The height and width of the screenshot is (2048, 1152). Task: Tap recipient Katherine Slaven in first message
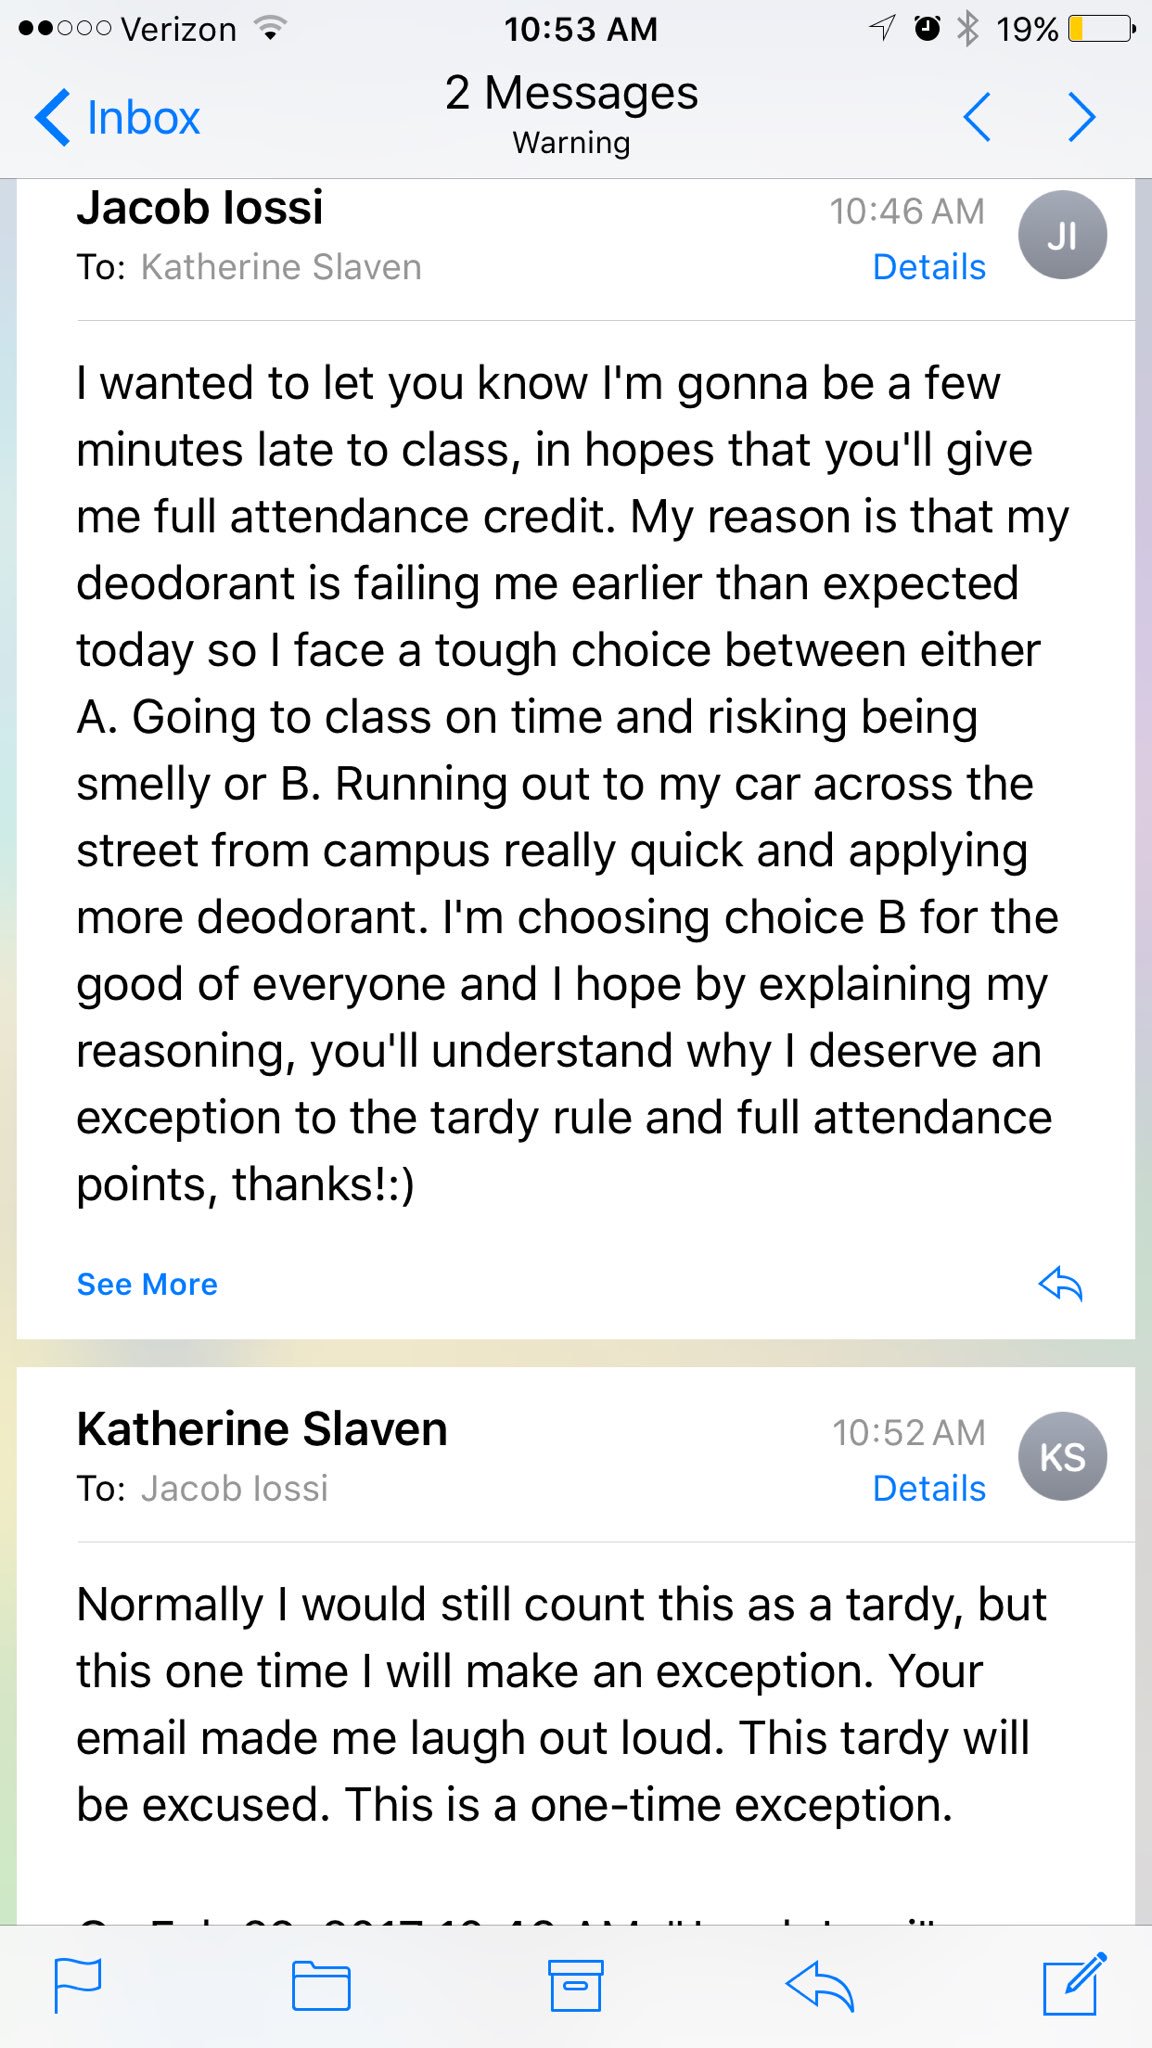pyautogui.click(x=281, y=267)
